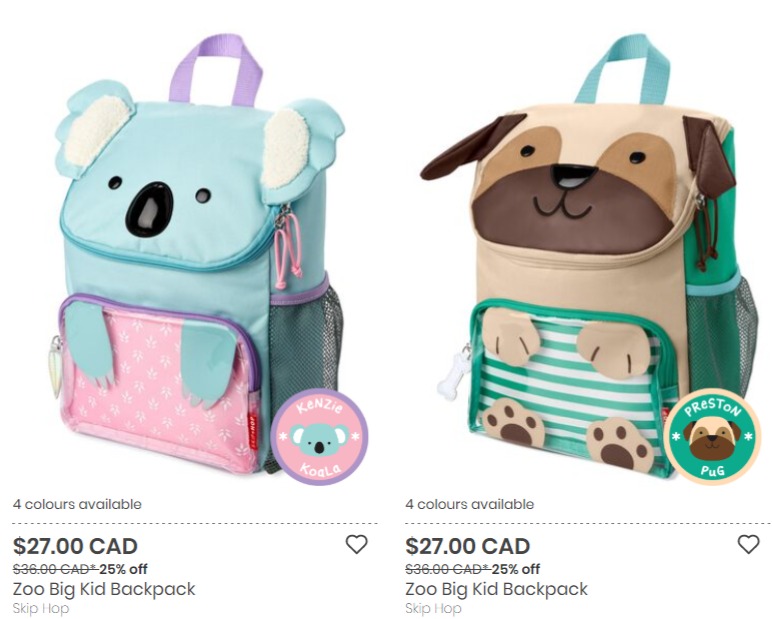Select Skip Hop brand under koala backpack

(41, 609)
